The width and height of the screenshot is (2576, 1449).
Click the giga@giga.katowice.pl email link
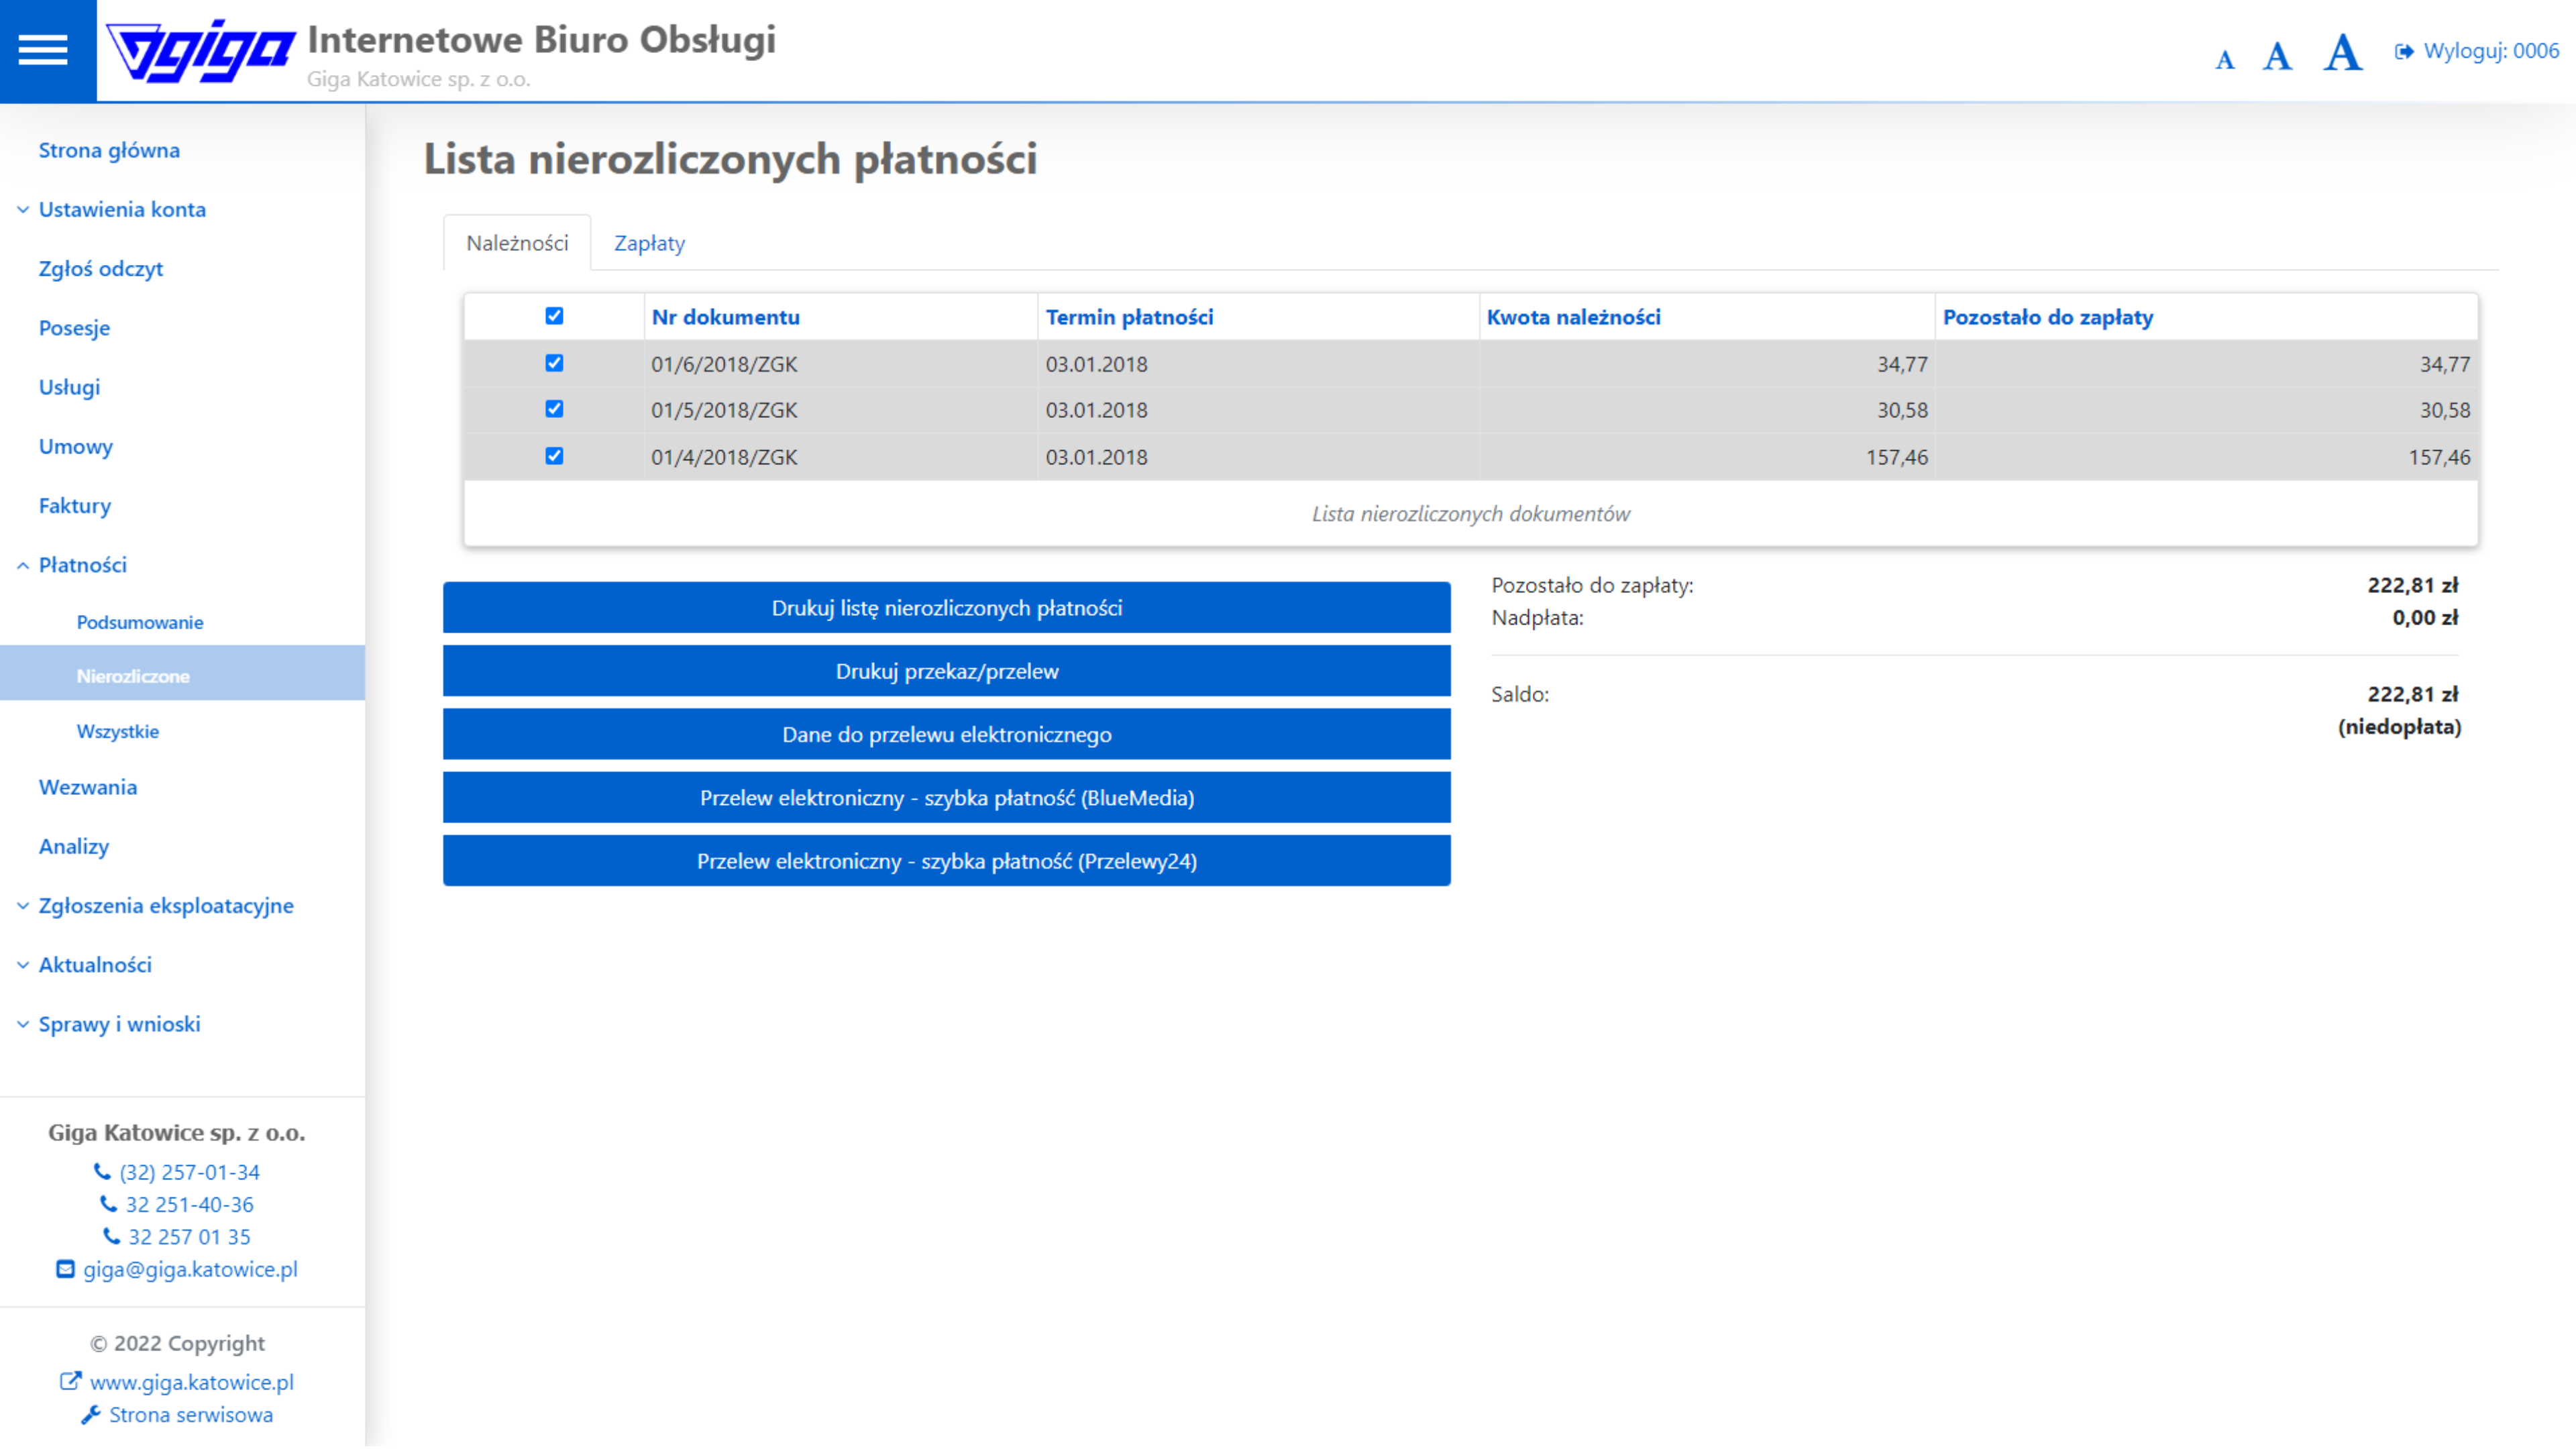[x=191, y=1269]
